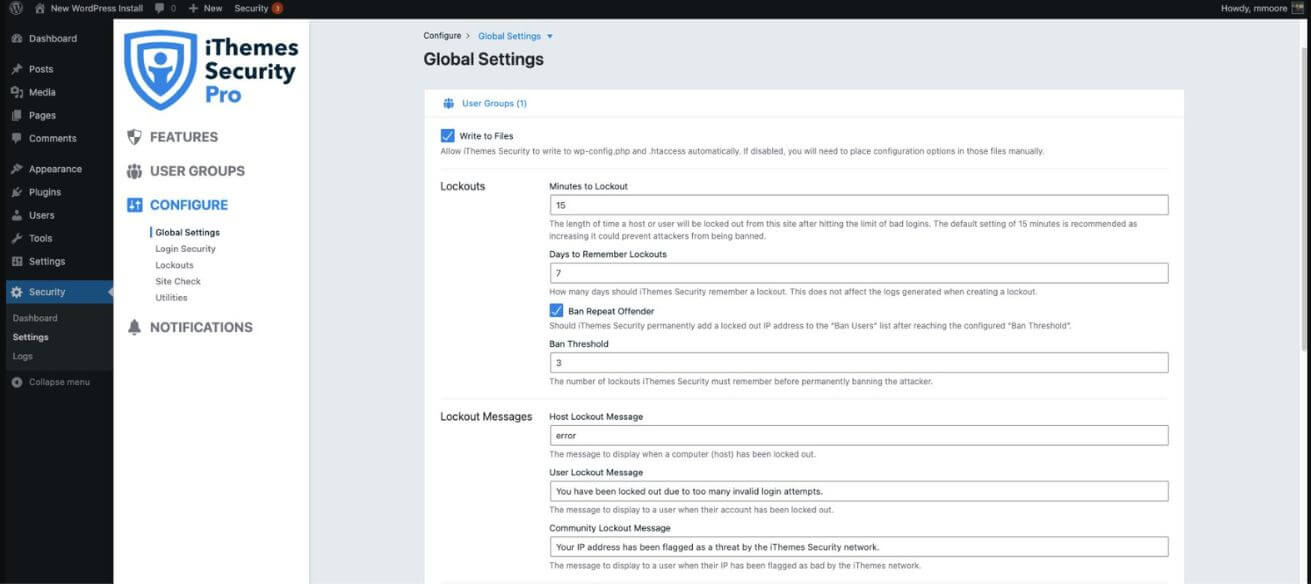
Task: Click the Comments icon in sidebar
Action: [17, 138]
